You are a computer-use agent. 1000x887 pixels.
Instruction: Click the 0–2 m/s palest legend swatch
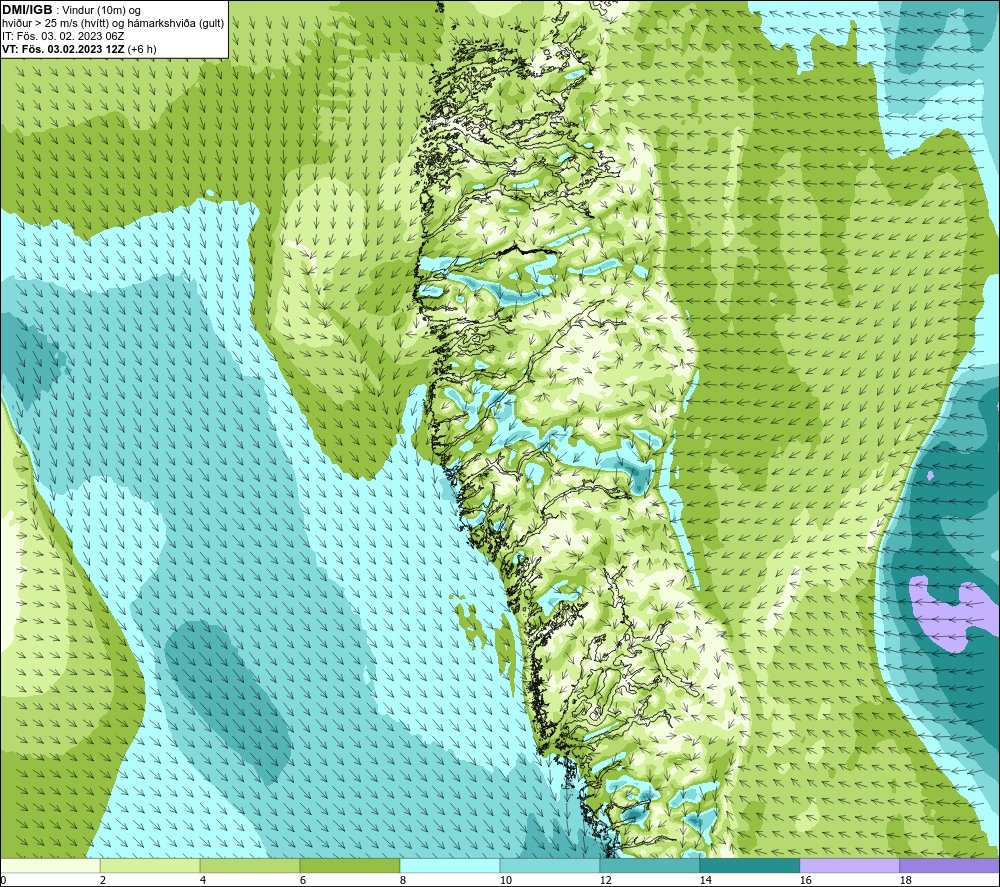50,866
